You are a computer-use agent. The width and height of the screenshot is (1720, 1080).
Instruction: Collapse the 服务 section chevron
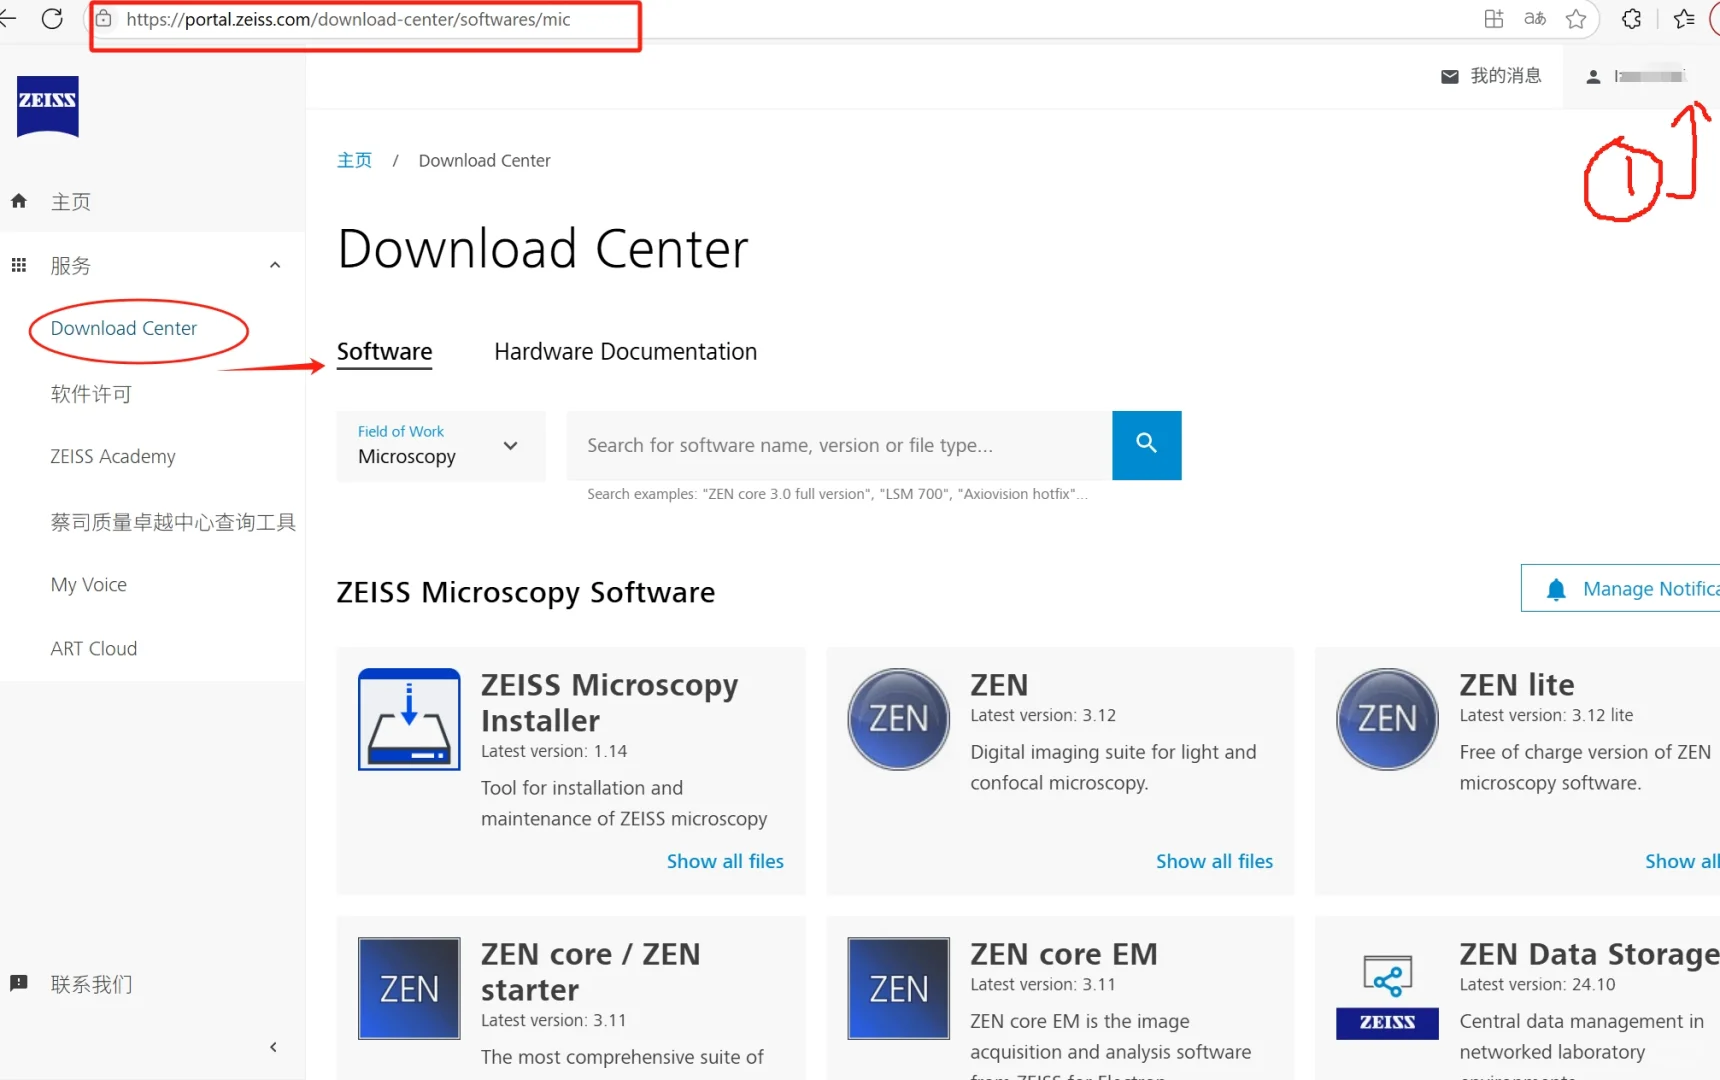(x=275, y=265)
